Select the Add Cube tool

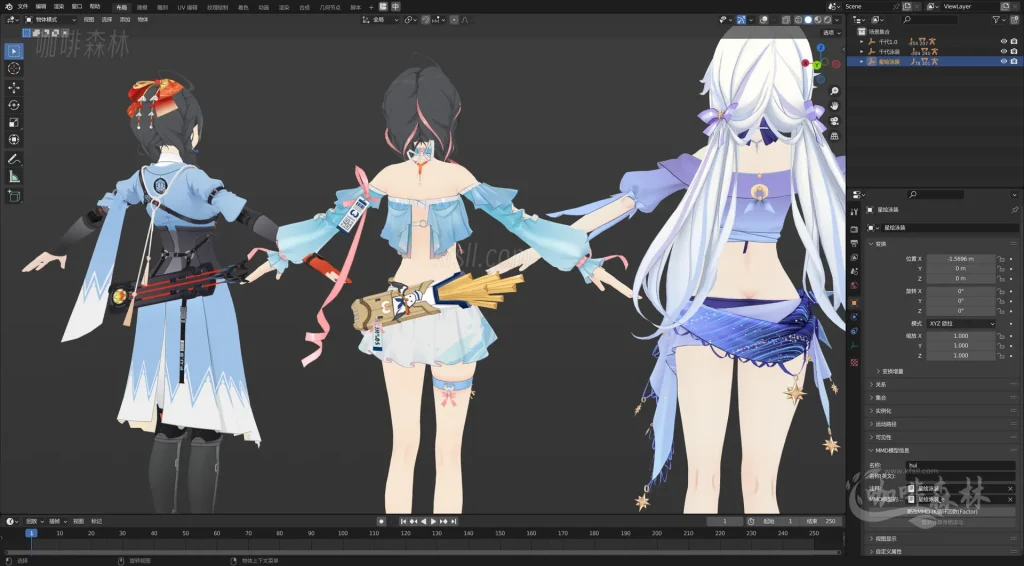tap(14, 195)
